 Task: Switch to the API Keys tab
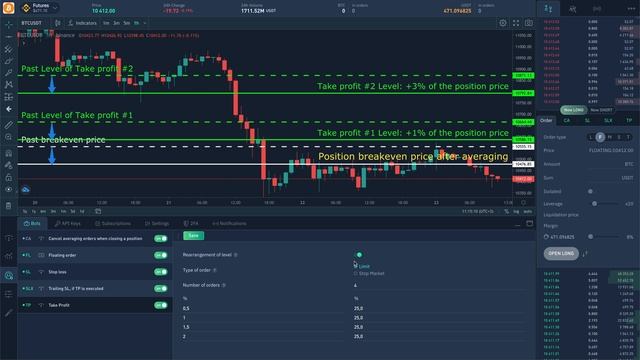click(67, 223)
